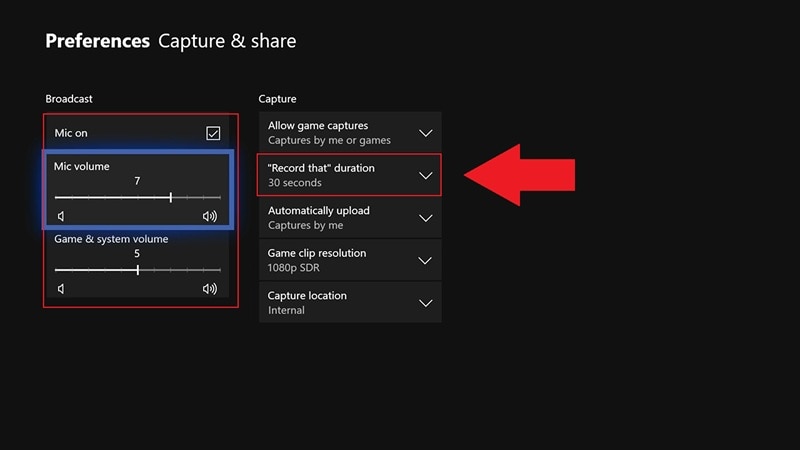
Task: Open the Allow game captures dropdown
Action: (x=350, y=133)
